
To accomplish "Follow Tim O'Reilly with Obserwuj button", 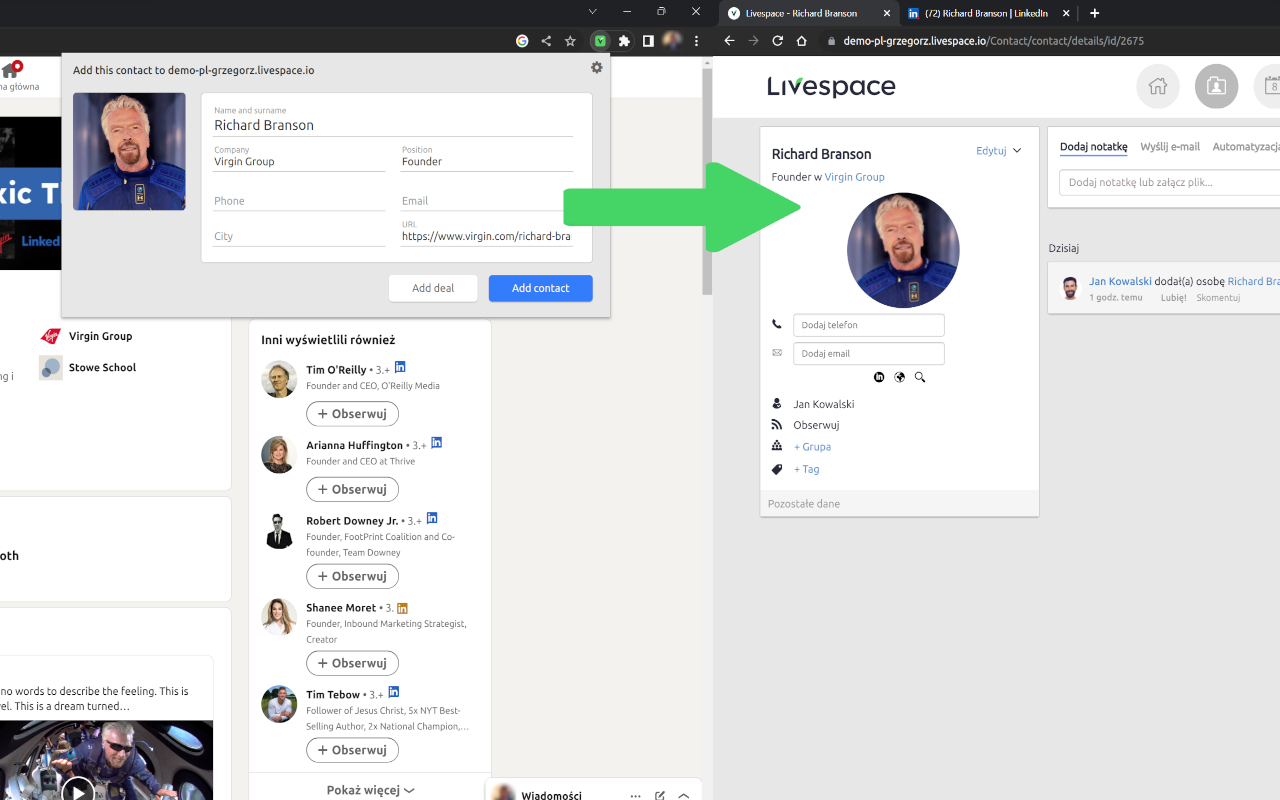I will click(x=352, y=413).
